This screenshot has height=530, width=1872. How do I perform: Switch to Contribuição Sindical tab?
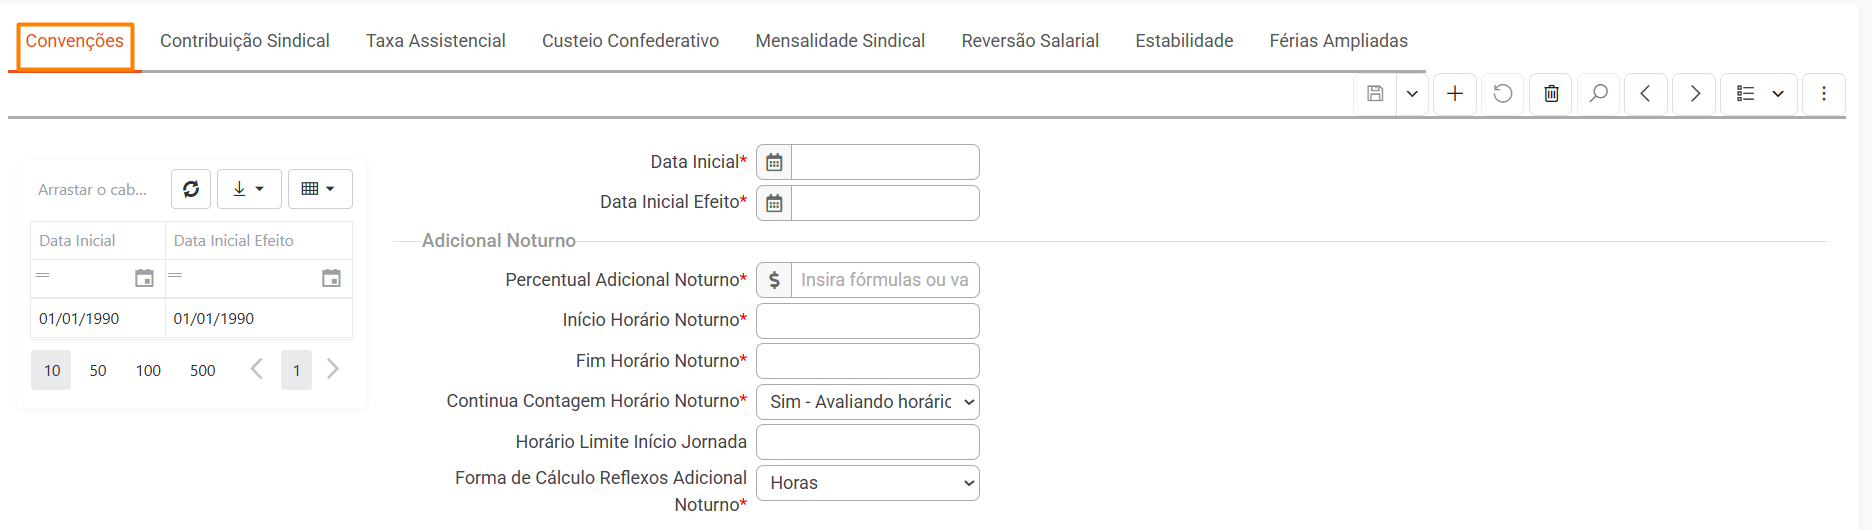pyautogui.click(x=244, y=41)
